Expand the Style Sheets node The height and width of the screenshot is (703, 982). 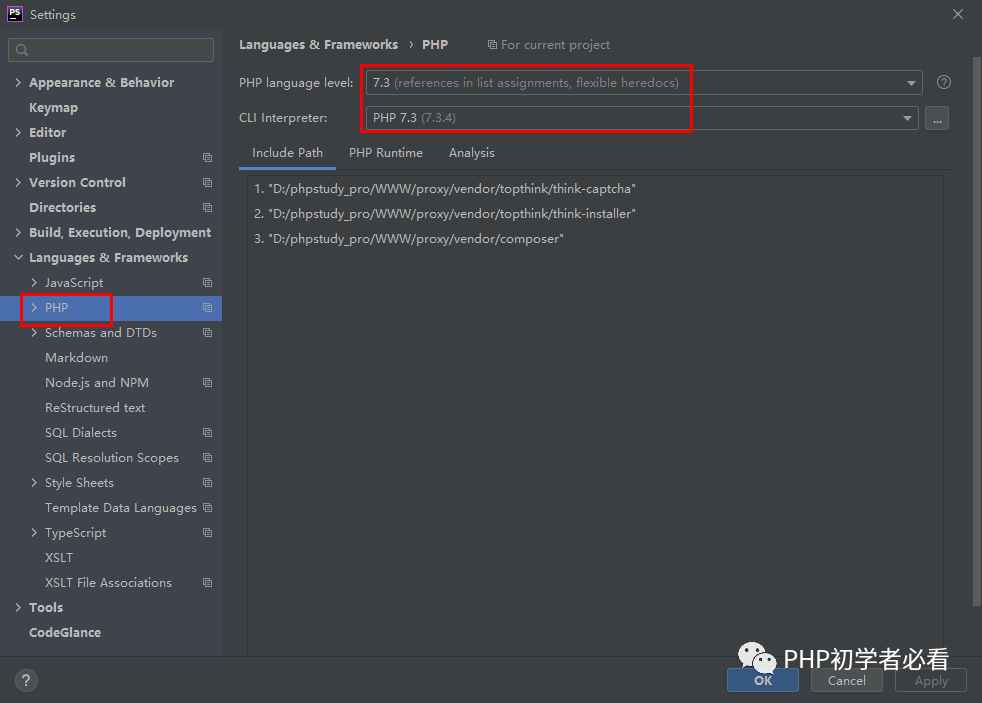click(x=34, y=483)
